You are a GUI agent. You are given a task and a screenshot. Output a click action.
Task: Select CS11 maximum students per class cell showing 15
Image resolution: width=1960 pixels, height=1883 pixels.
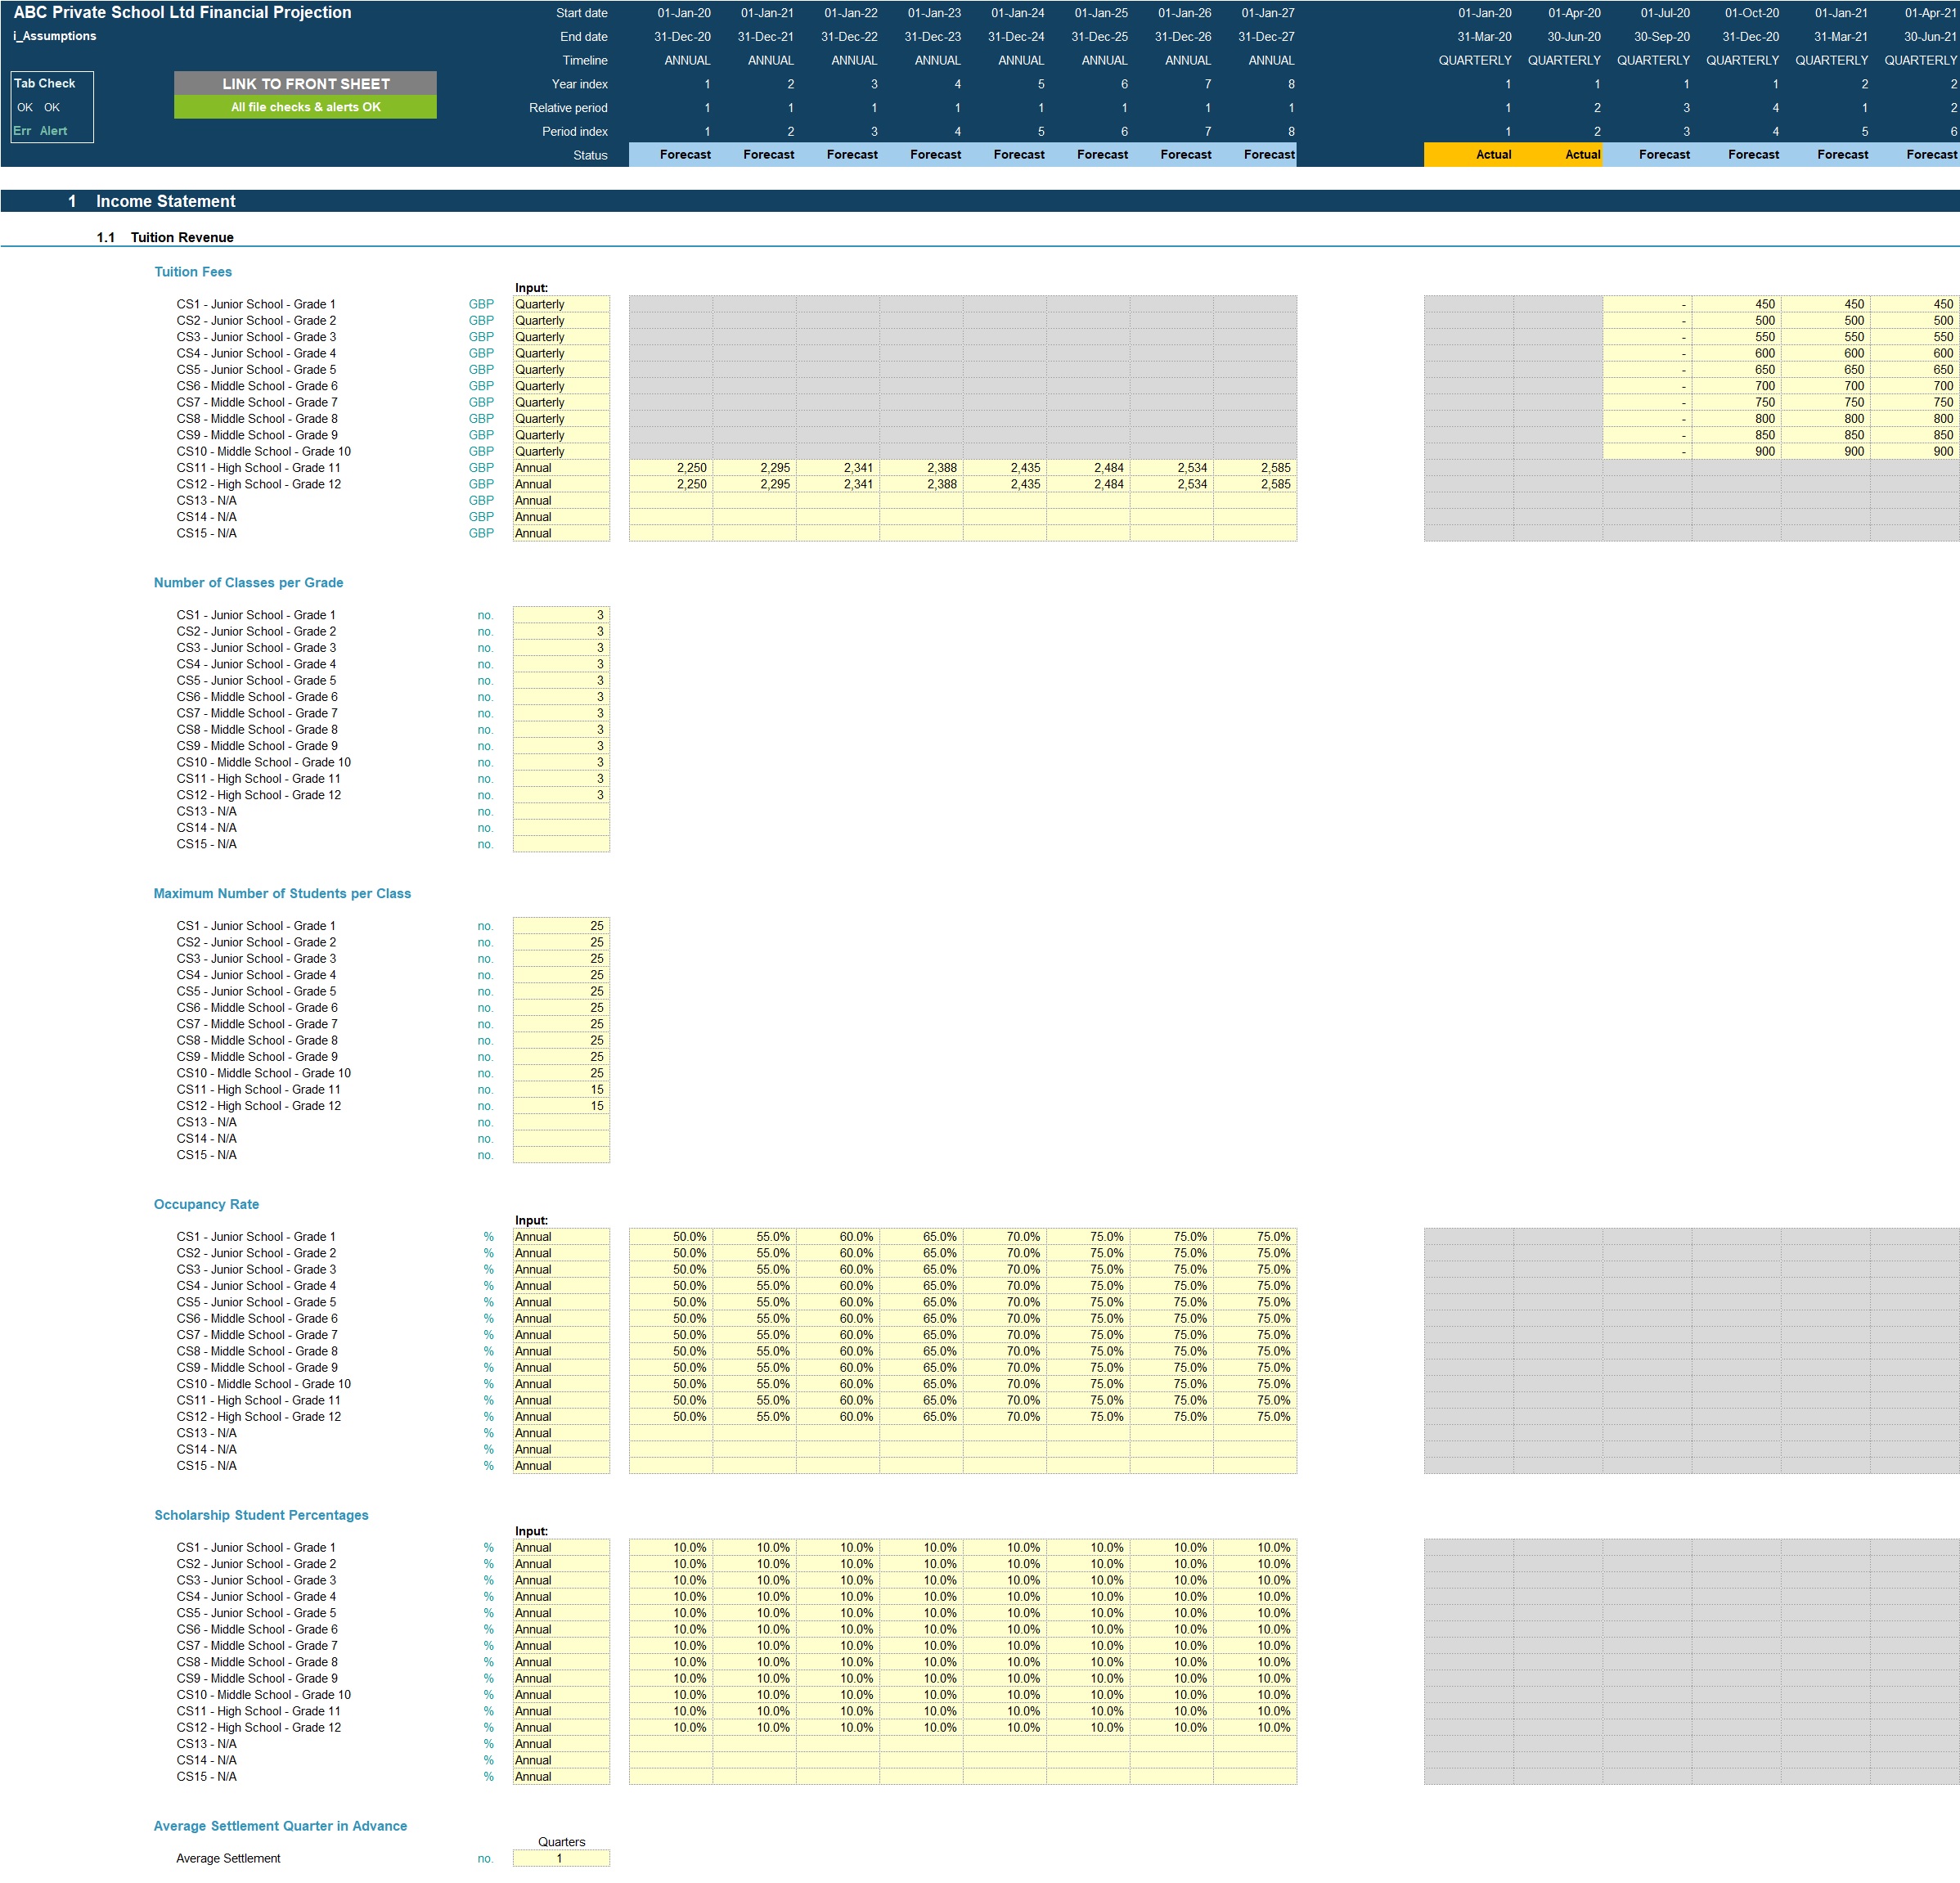click(561, 1090)
